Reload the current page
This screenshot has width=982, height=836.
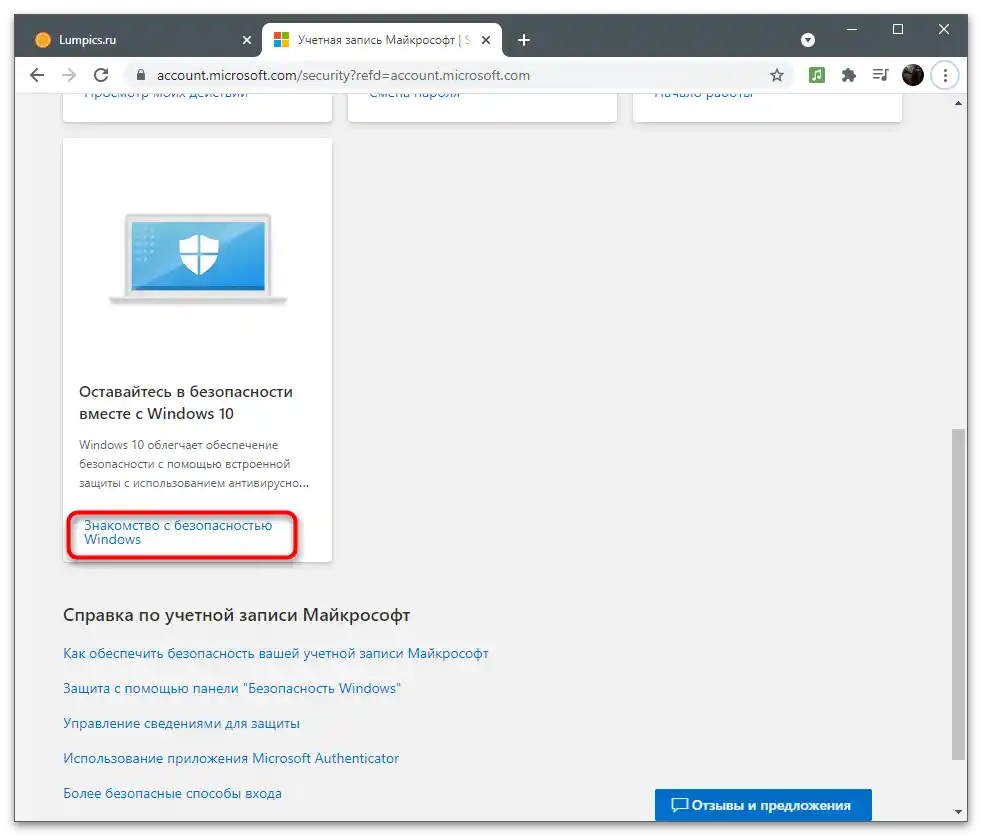[x=101, y=75]
